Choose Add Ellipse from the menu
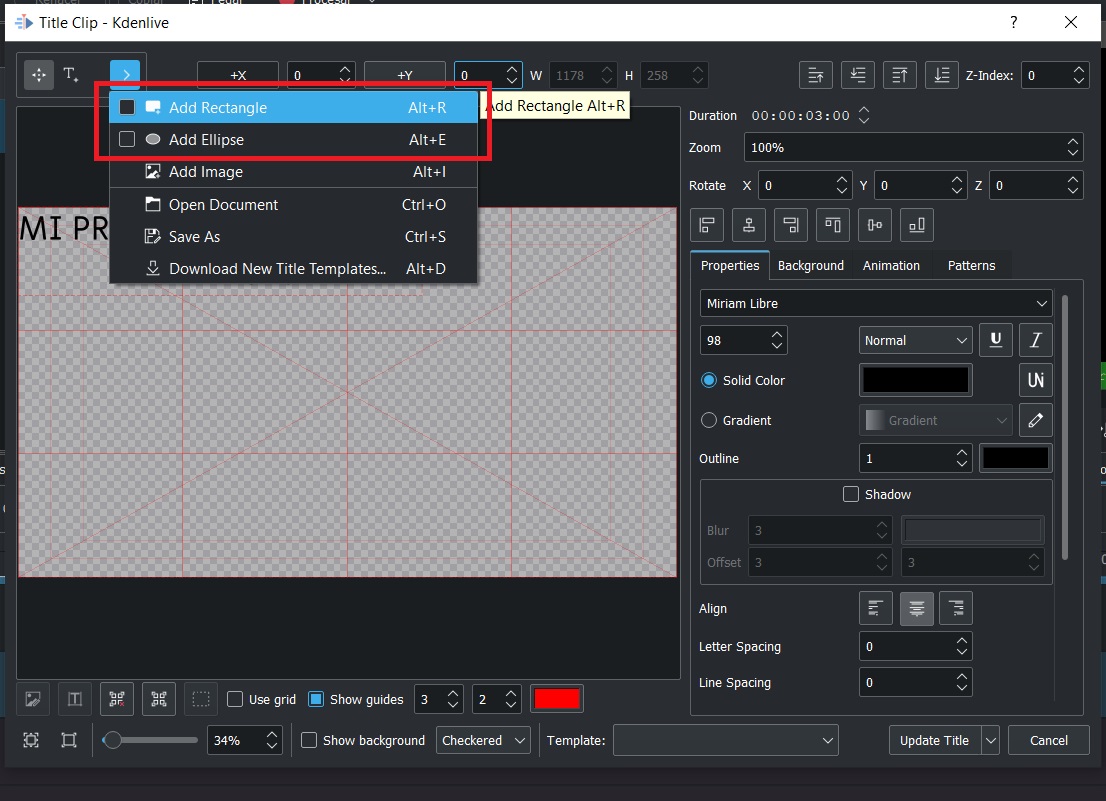The width and height of the screenshot is (1106, 801). coord(293,140)
